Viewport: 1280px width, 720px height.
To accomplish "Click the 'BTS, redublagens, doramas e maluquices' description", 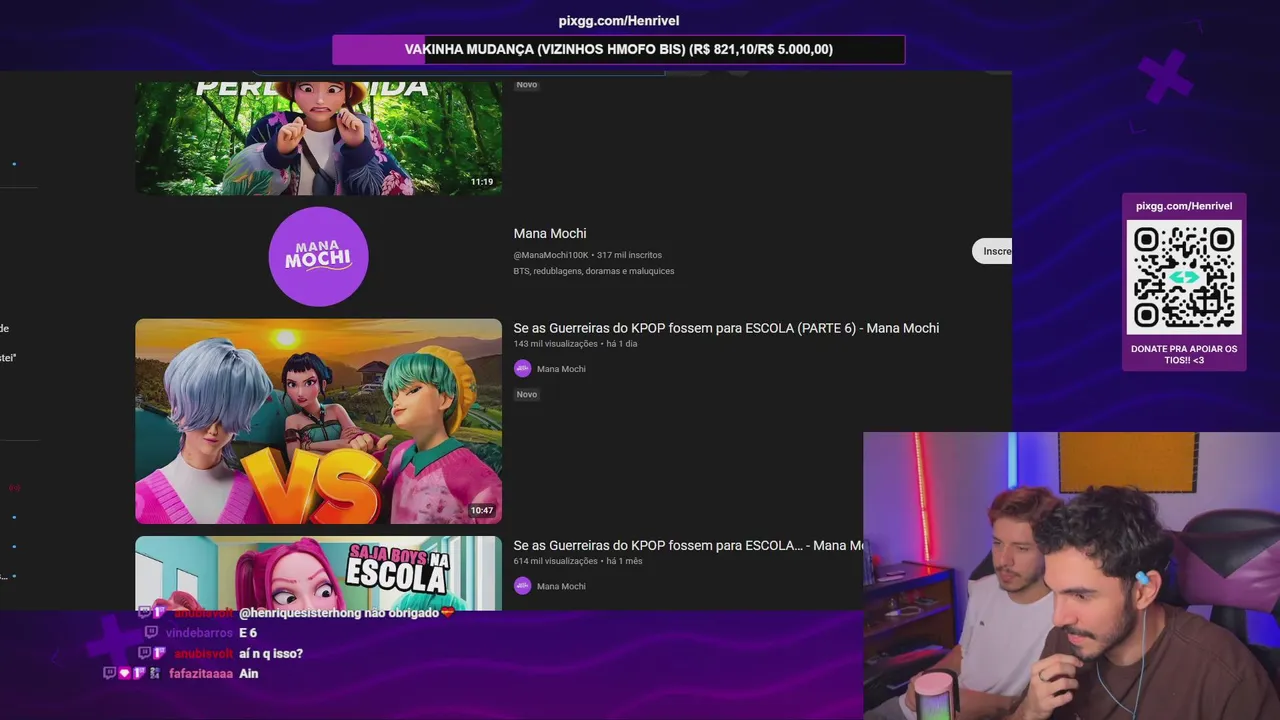I will (x=594, y=271).
